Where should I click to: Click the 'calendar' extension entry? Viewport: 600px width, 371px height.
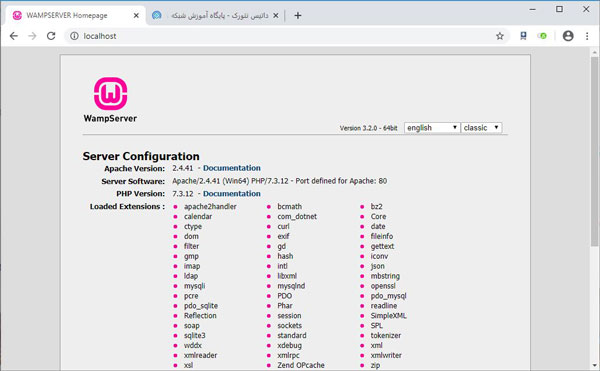pyautogui.click(x=198, y=216)
